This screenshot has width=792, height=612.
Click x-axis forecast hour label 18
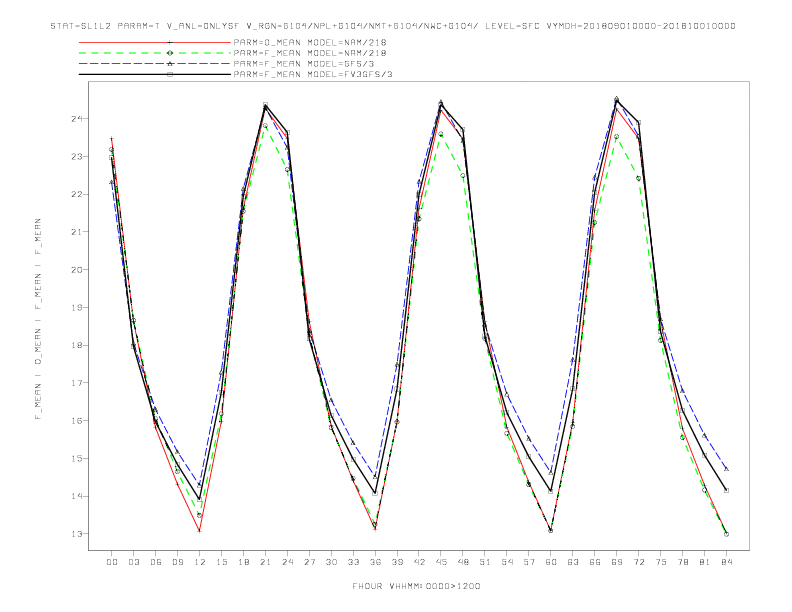[243, 562]
